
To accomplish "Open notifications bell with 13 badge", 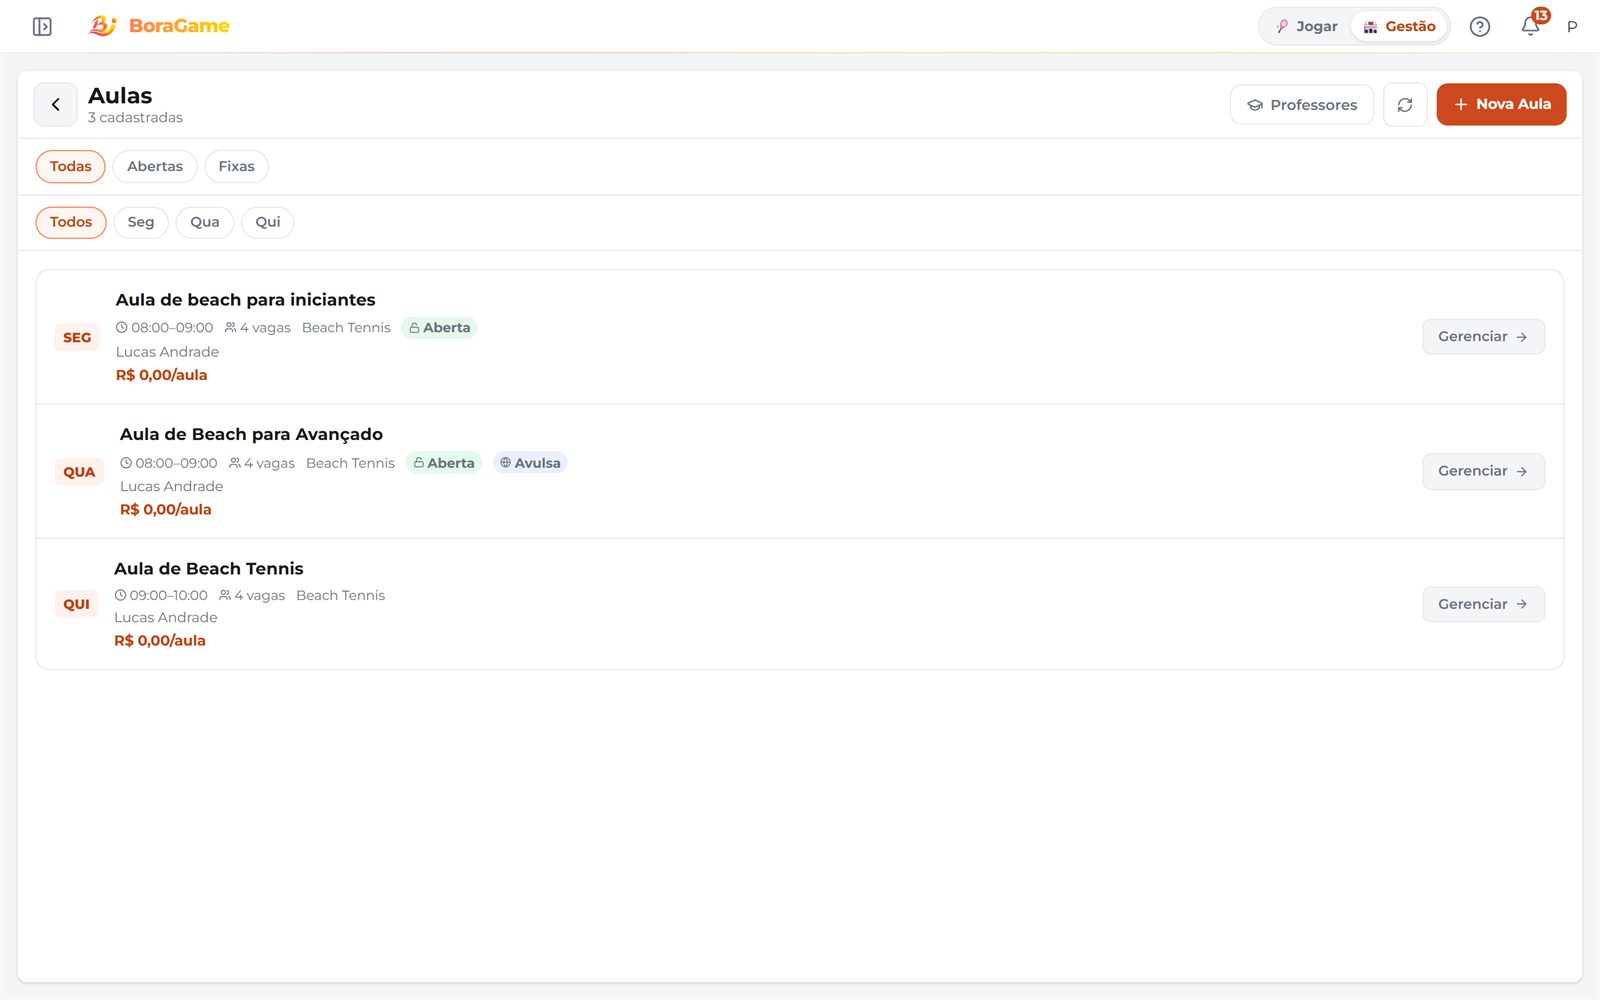I will click(x=1531, y=26).
